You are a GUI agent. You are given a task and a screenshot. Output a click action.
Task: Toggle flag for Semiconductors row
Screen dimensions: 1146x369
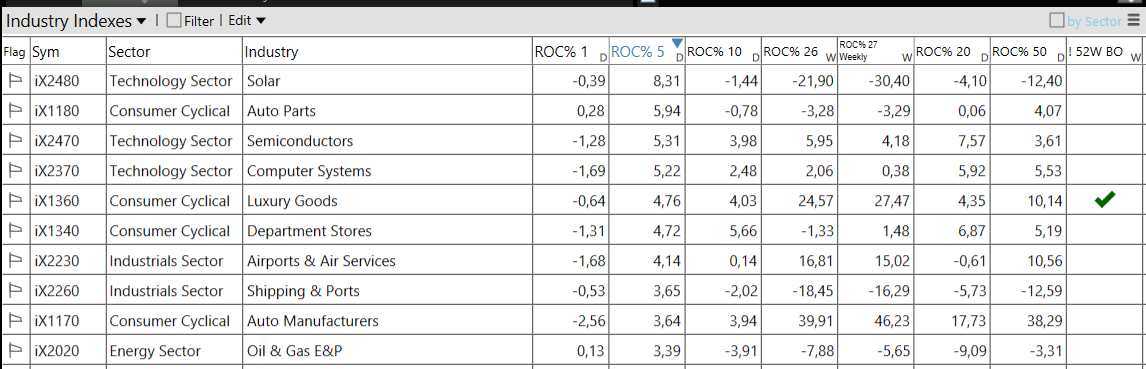click(x=15, y=141)
